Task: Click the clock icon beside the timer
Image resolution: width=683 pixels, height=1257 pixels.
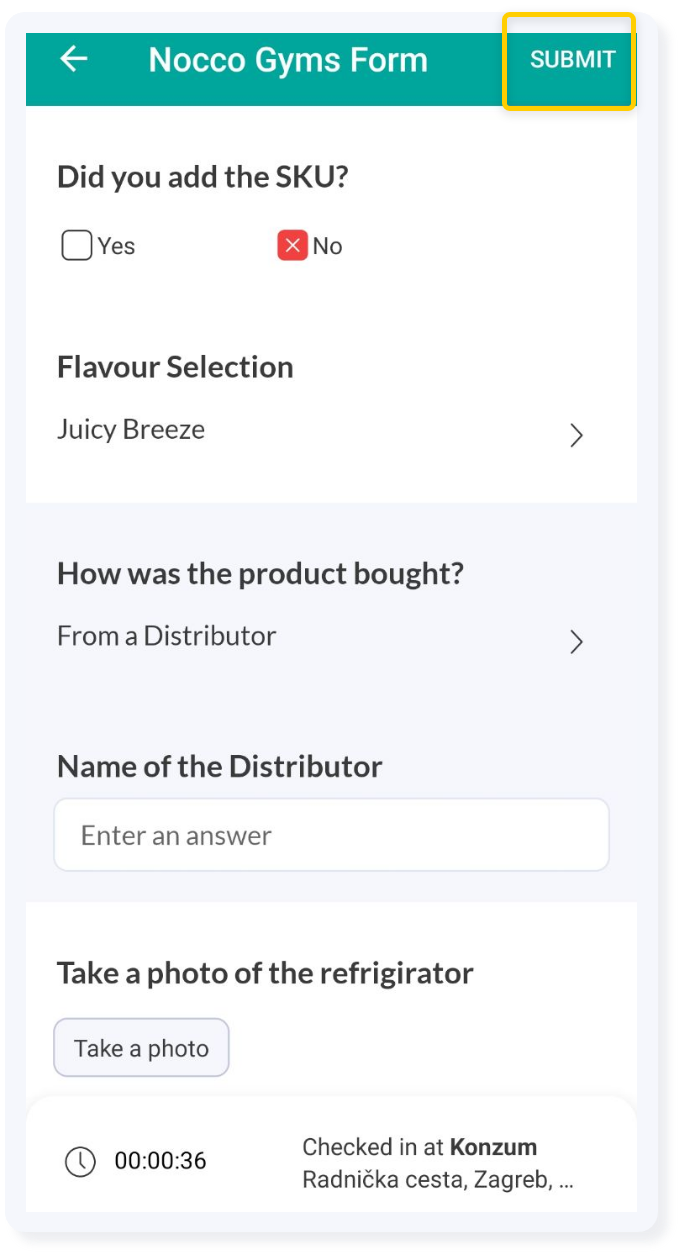Action: tap(80, 1161)
